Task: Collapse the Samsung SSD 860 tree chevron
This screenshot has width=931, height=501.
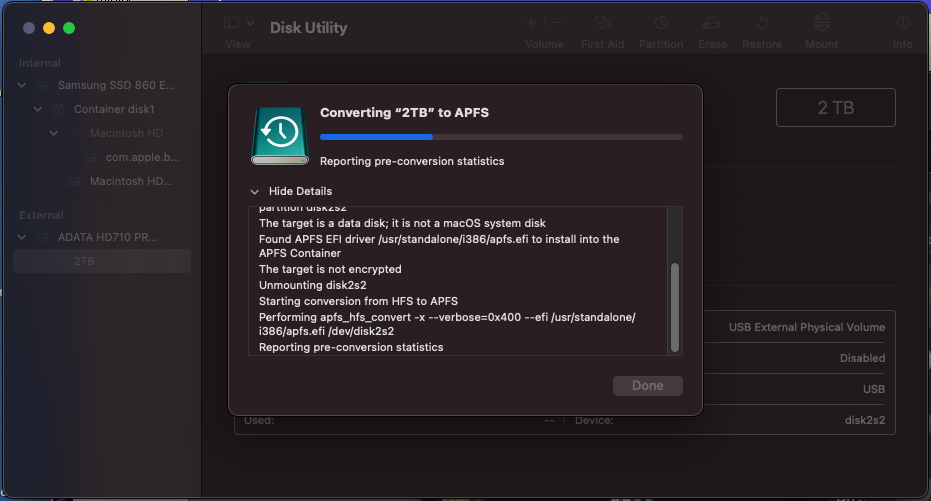Action: point(22,85)
